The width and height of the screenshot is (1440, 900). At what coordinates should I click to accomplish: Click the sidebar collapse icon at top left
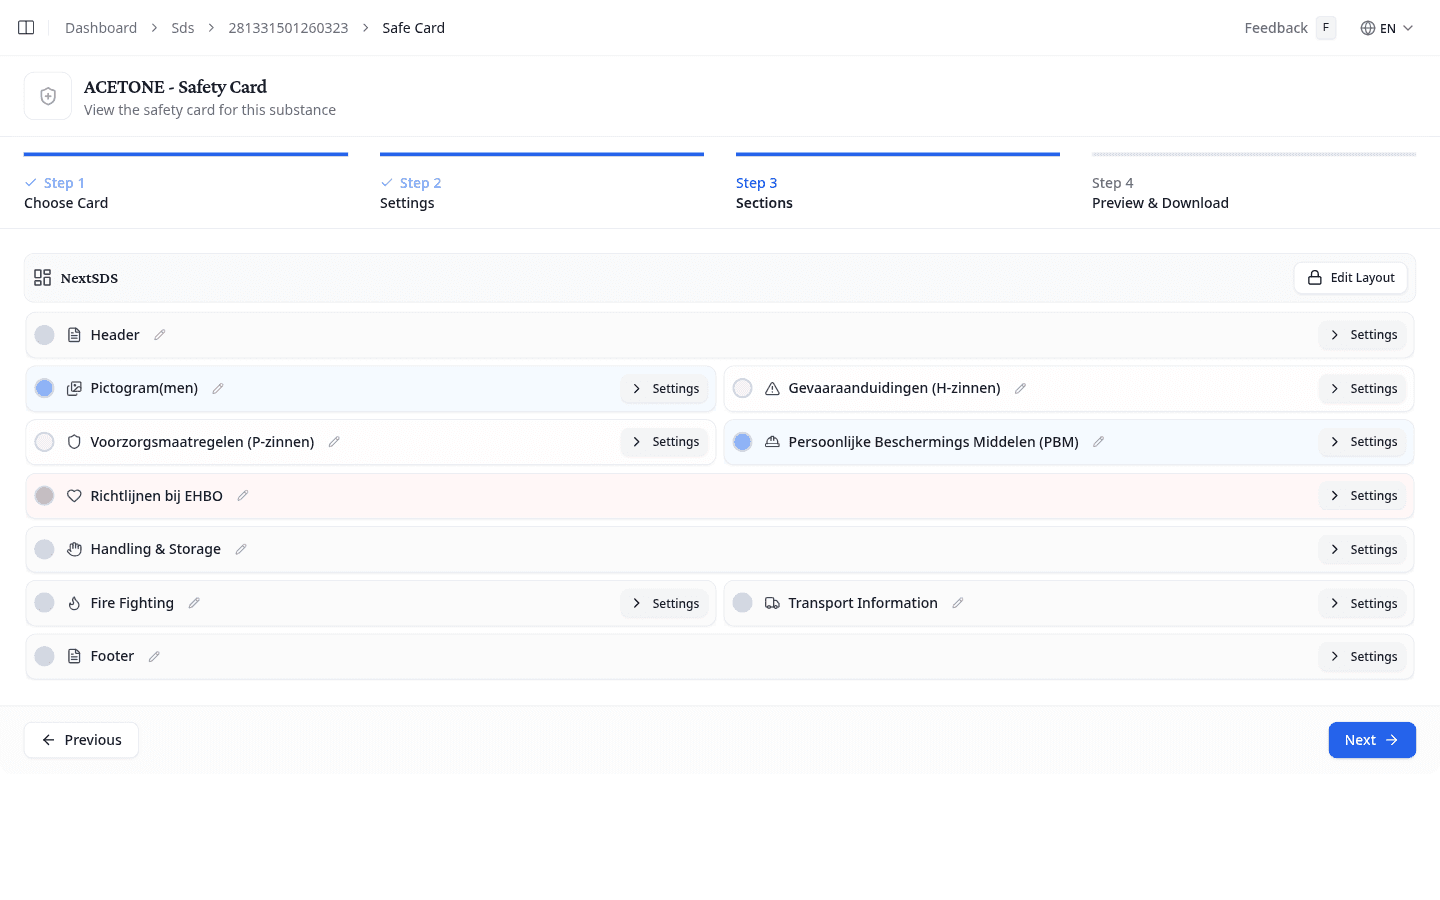pyautogui.click(x=25, y=27)
